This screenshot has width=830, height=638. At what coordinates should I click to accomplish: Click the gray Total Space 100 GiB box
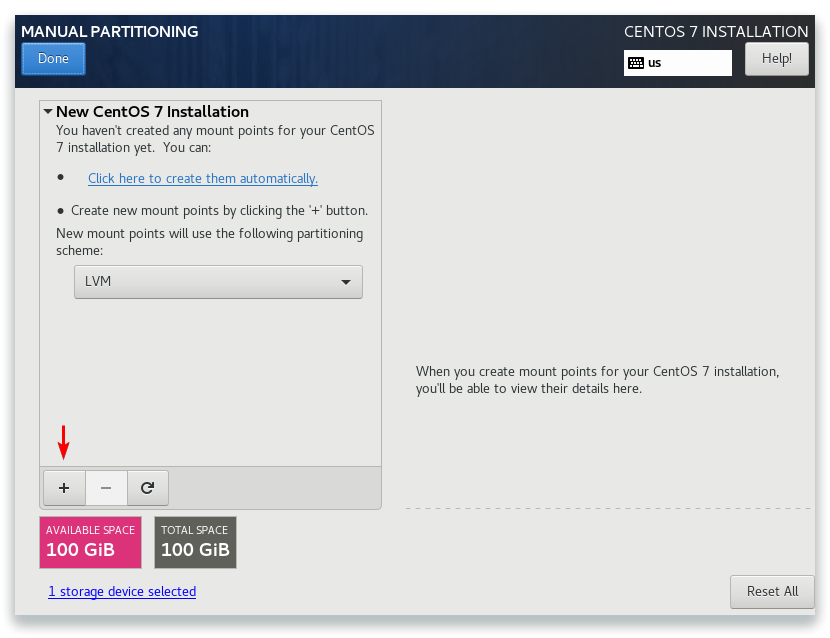[x=195, y=542]
